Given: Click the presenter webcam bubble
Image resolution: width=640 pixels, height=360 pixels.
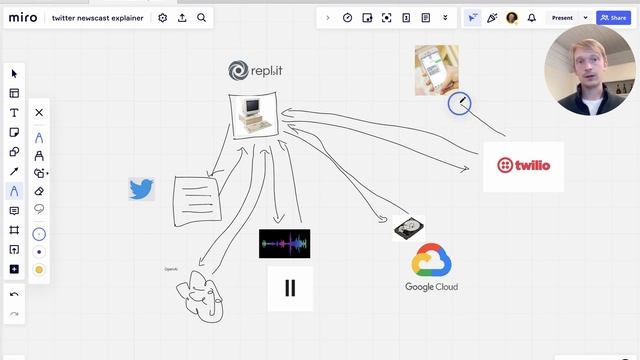Looking at the screenshot, I should (590, 70).
